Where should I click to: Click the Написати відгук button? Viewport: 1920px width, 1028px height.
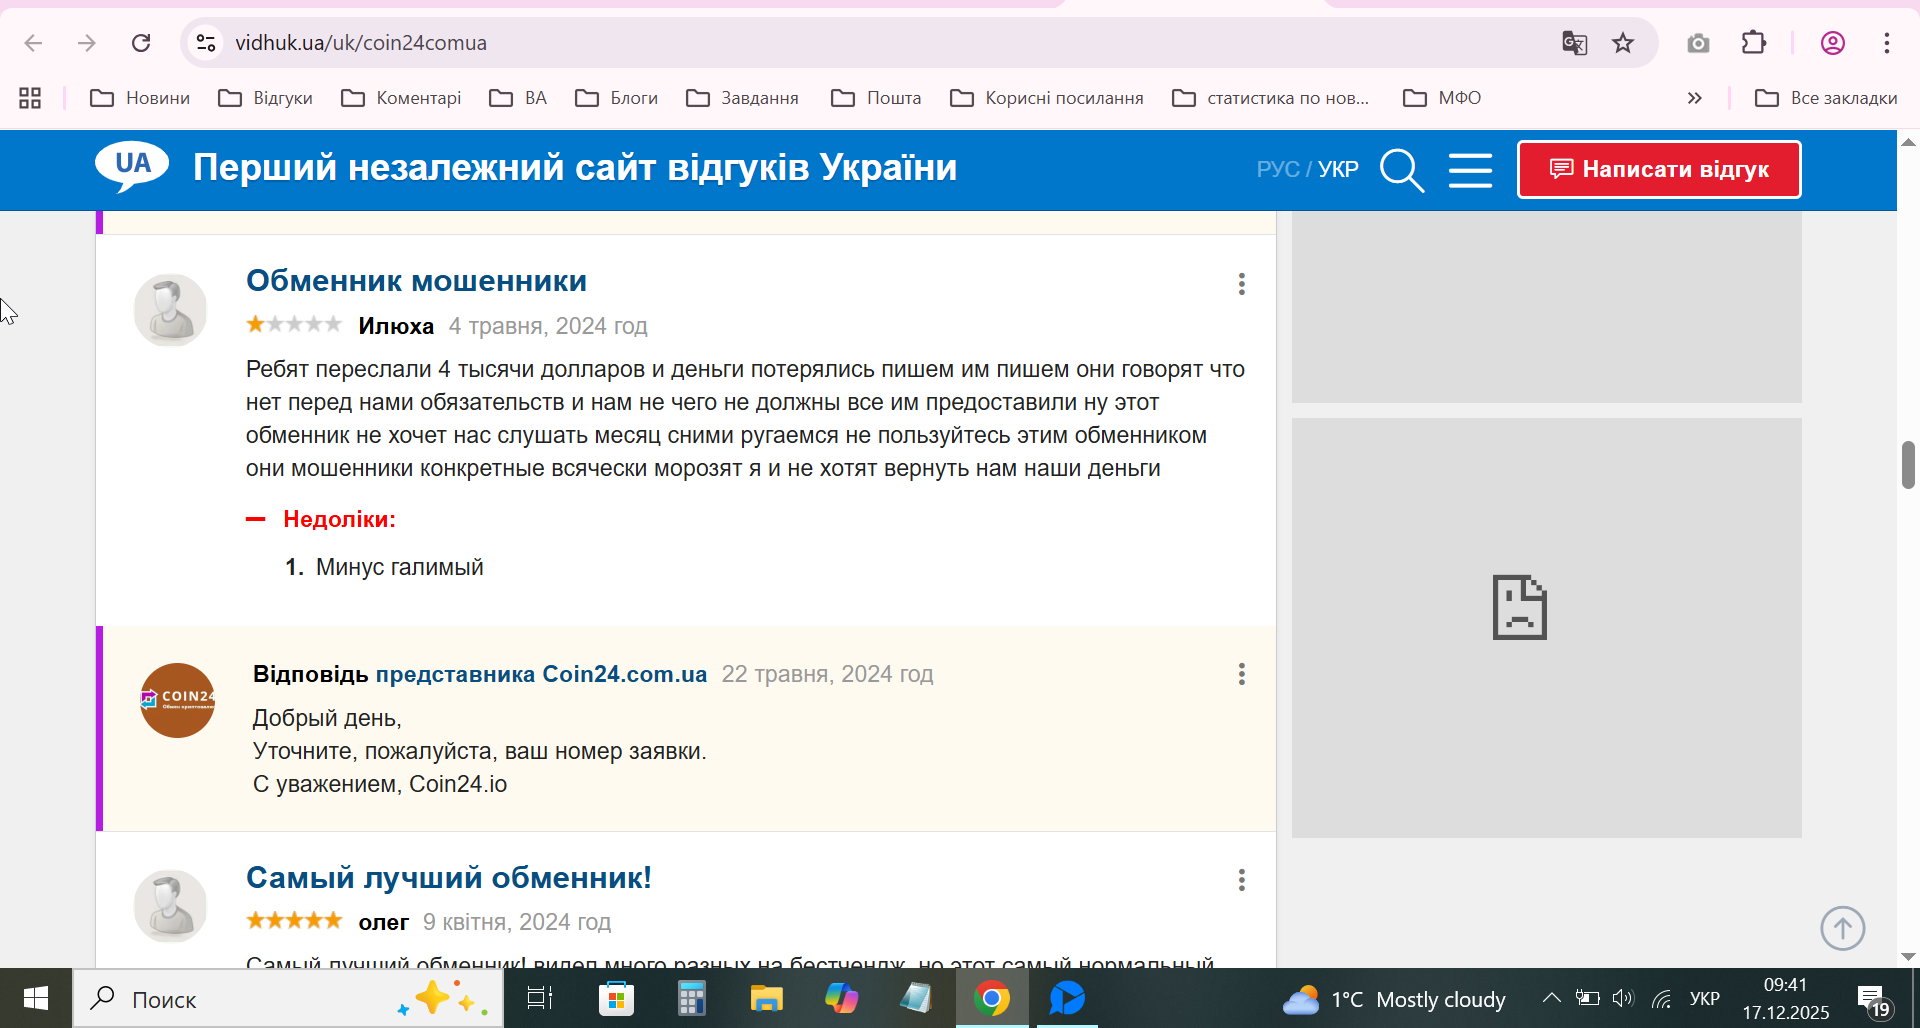1659,169
